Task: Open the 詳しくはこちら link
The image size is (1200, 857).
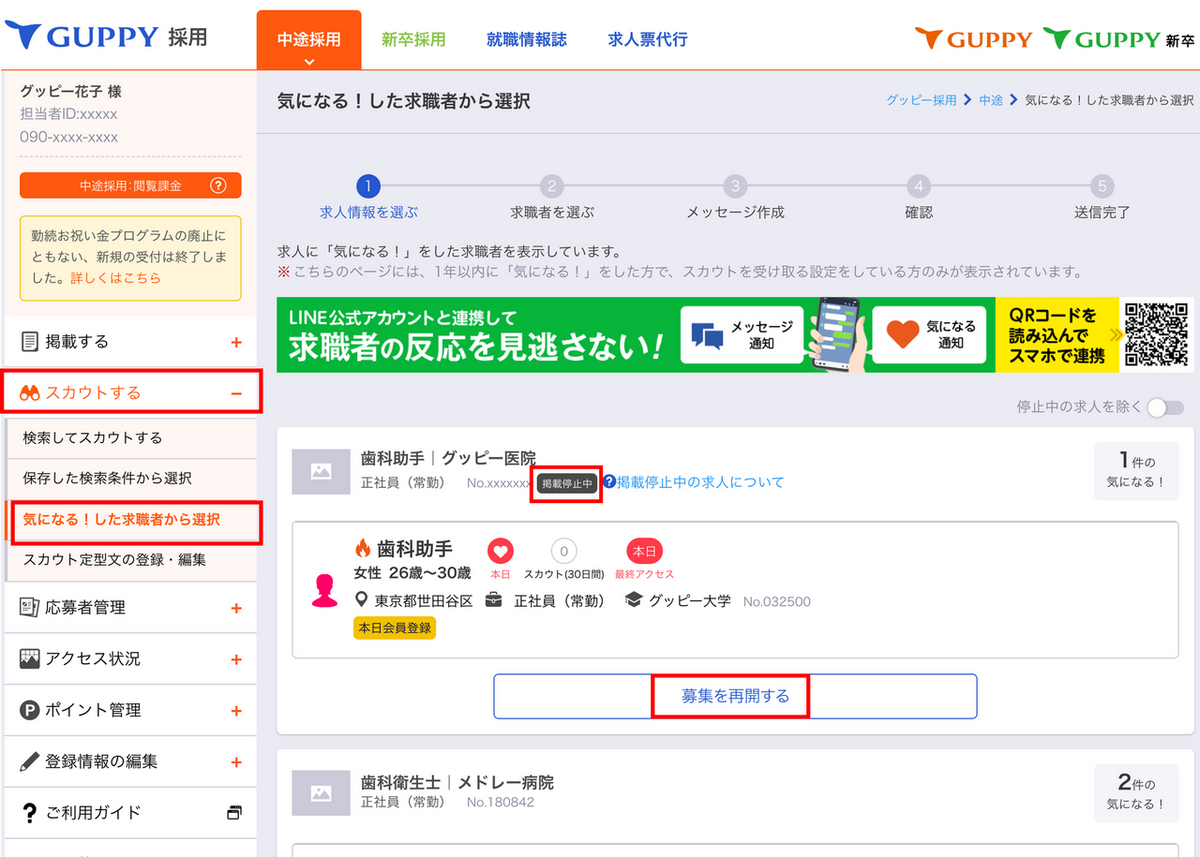Action: tap(115, 277)
